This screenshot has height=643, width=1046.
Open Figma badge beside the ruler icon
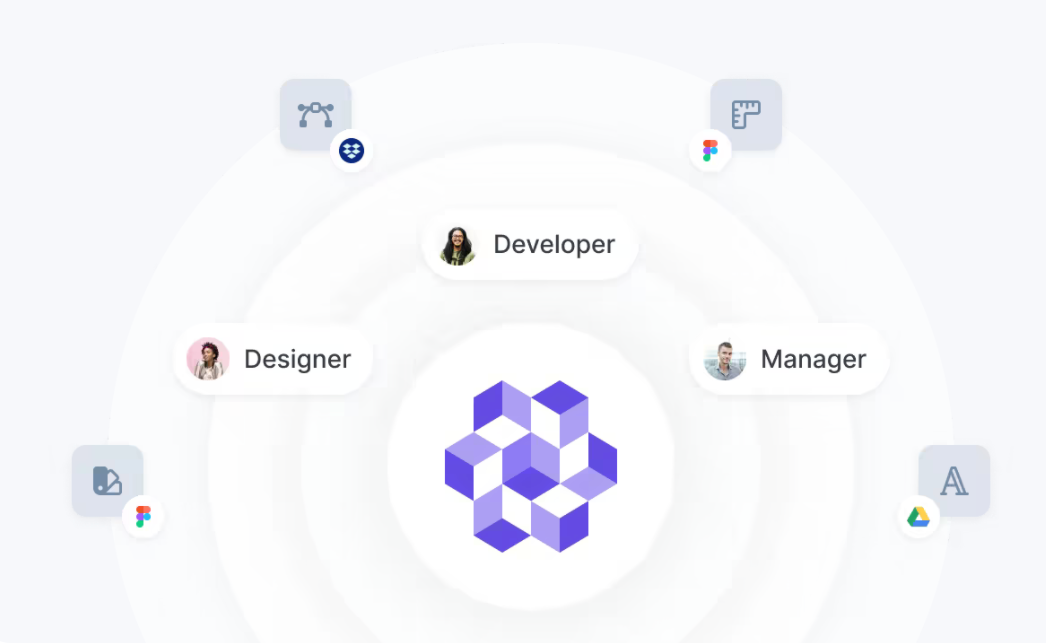709,150
